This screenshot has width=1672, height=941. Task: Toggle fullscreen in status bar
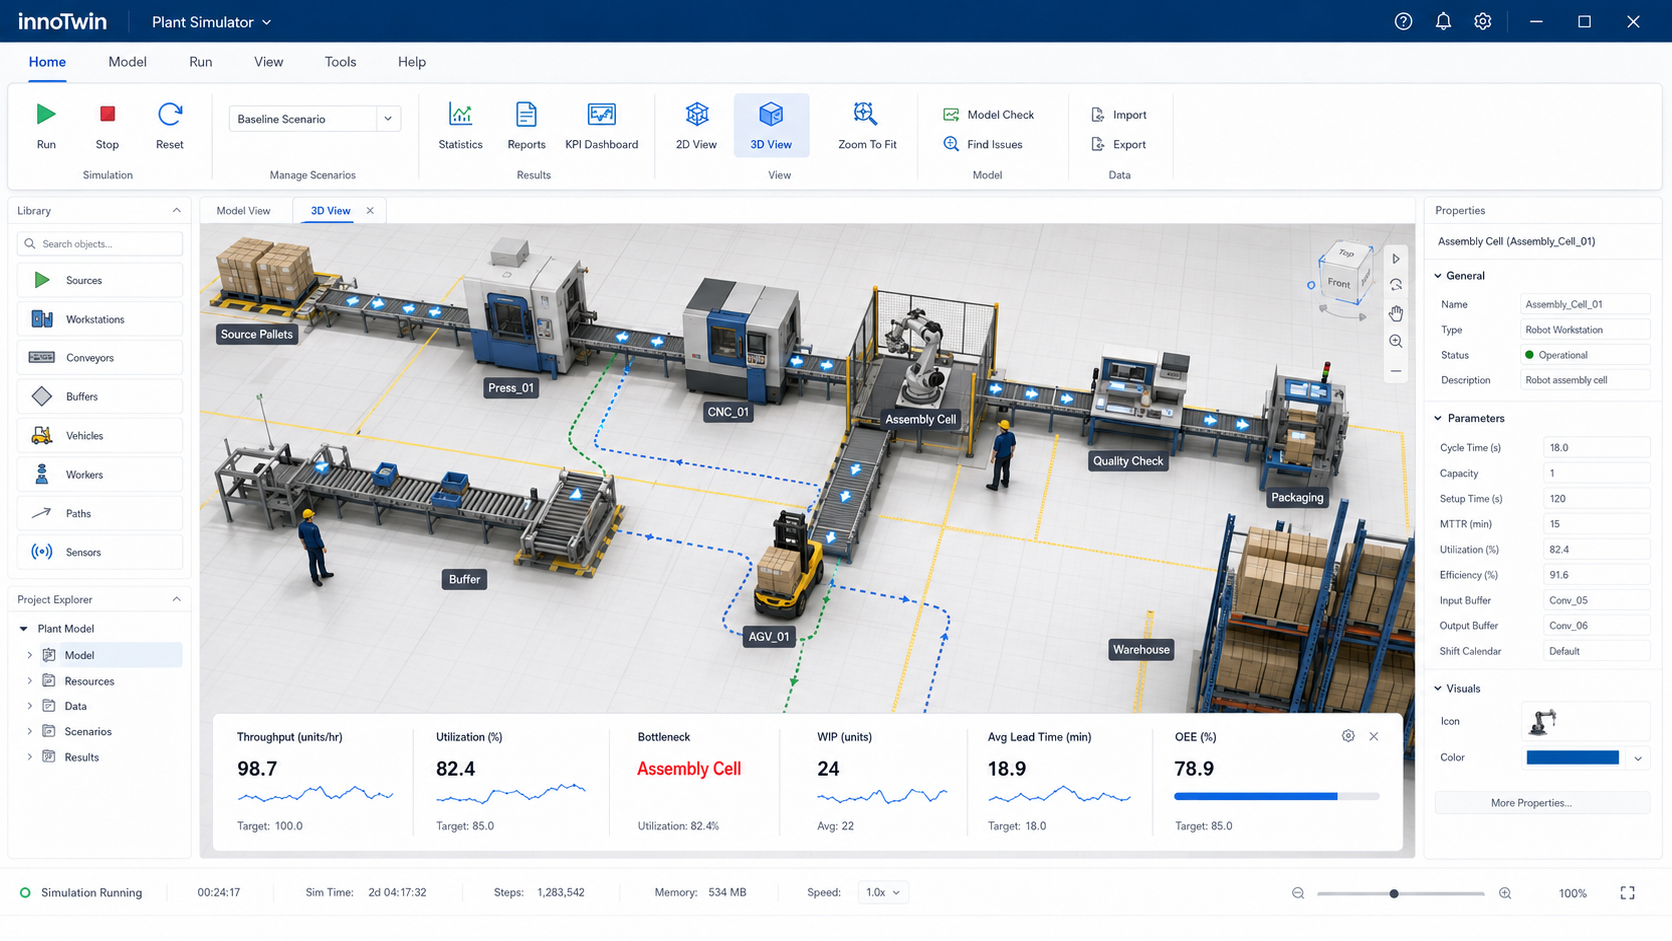click(x=1627, y=892)
